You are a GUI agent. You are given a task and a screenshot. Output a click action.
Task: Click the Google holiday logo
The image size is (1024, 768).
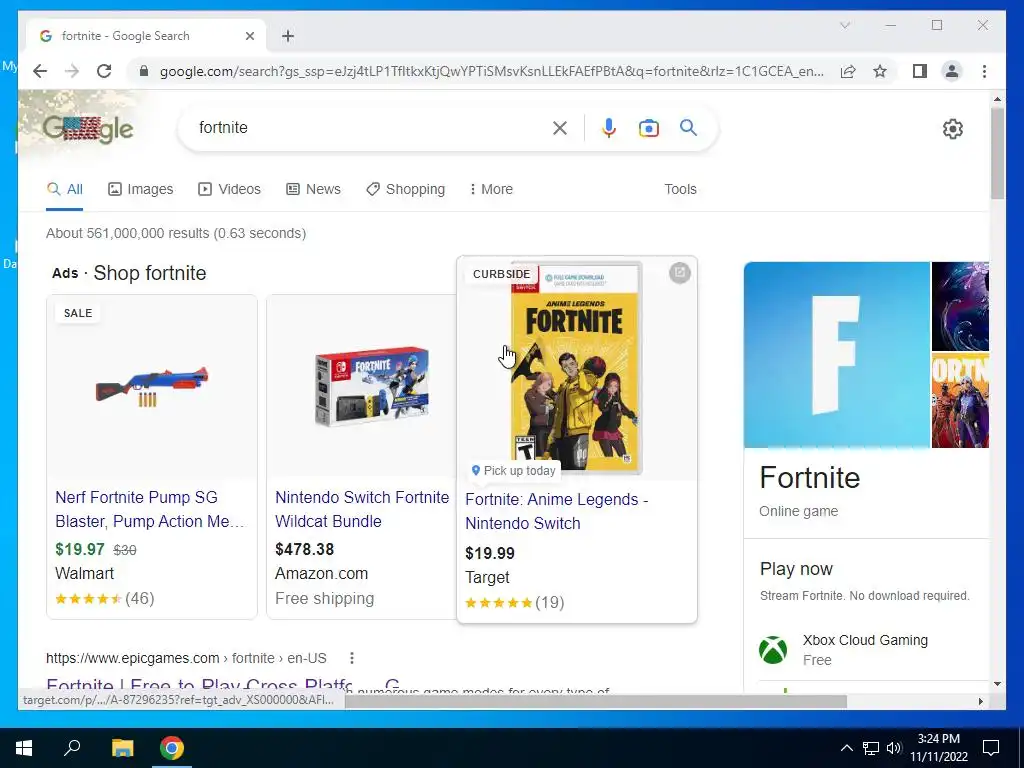click(88, 129)
